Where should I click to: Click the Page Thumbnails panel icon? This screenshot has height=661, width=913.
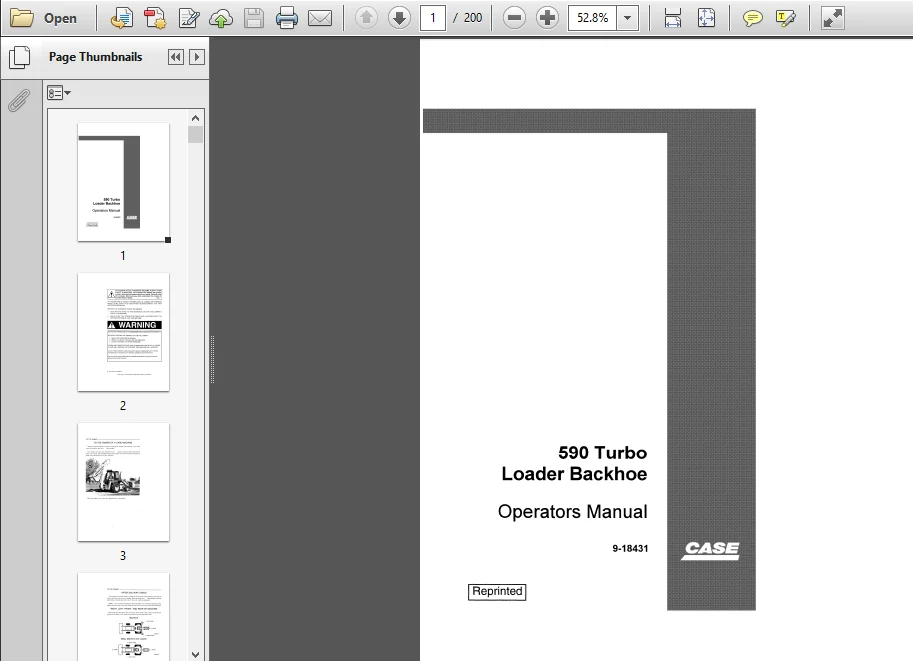[20, 57]
